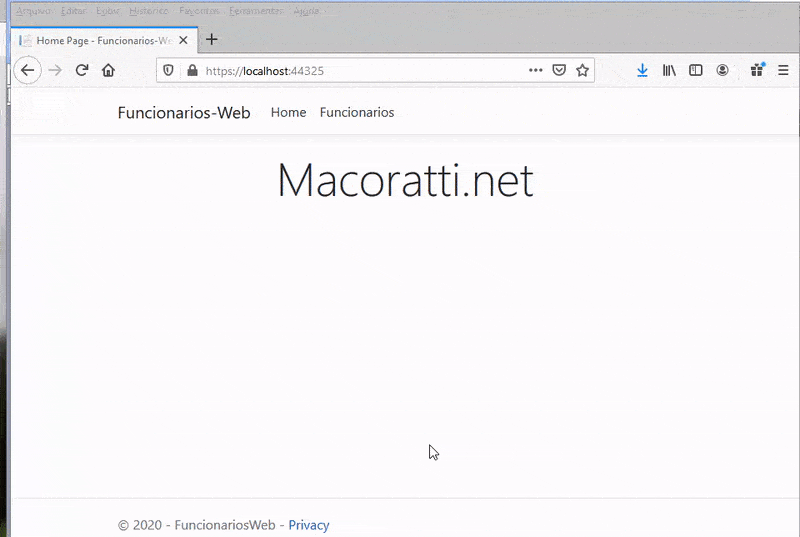
Task: Click the © 2020 - FuncionariosWeb footer text
Action: (196, 525)
